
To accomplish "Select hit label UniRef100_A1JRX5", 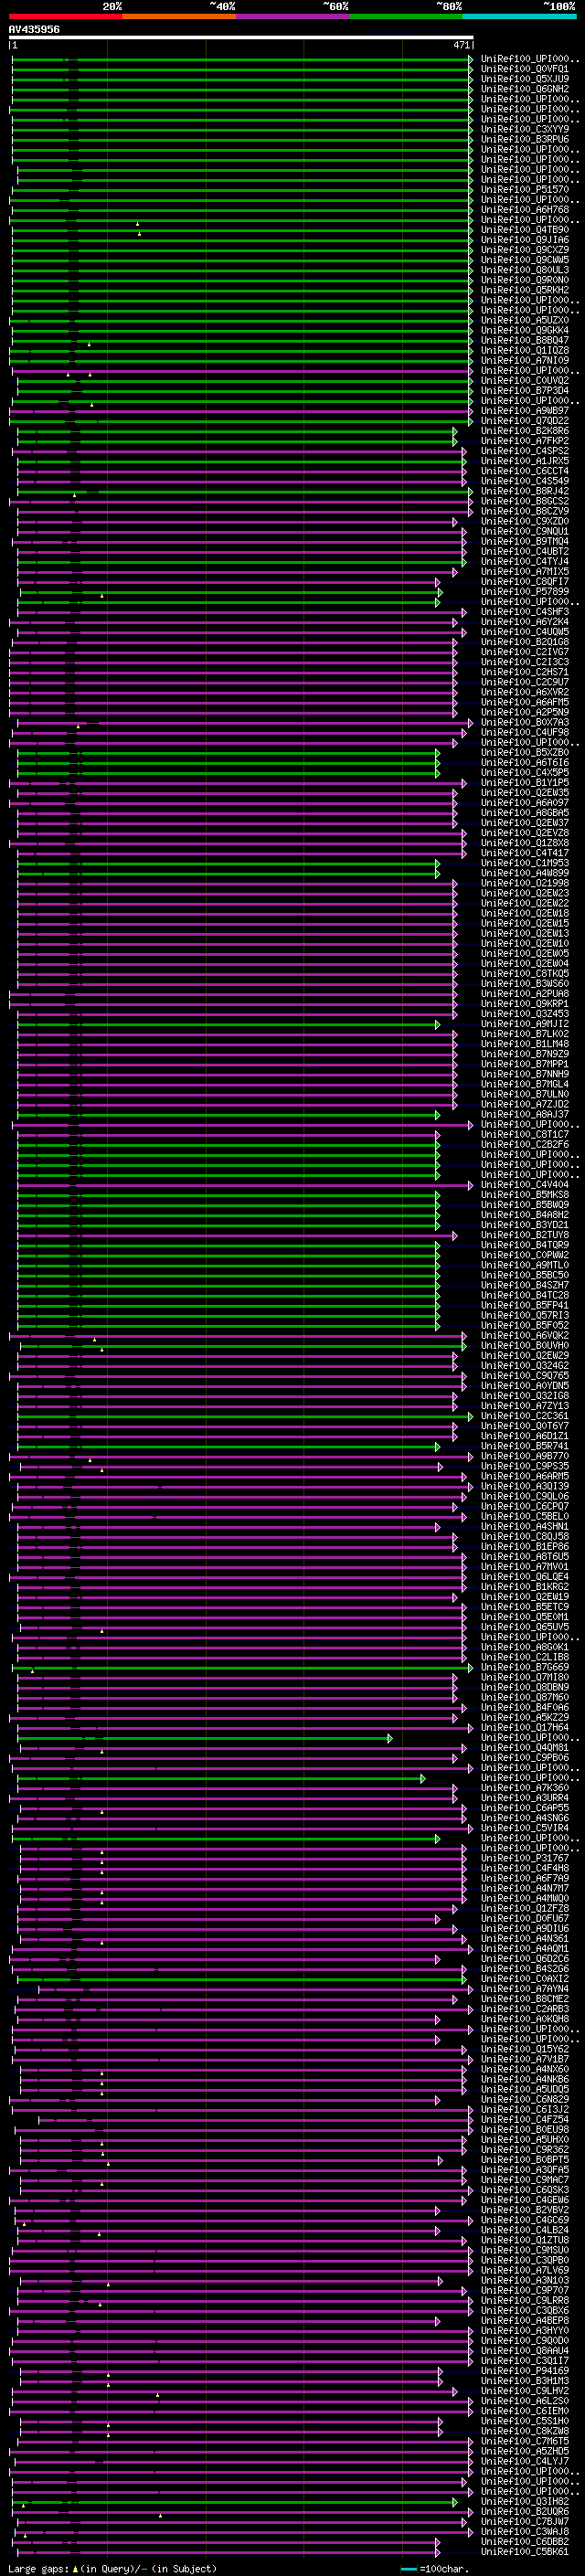I will [x=525, y=461].
